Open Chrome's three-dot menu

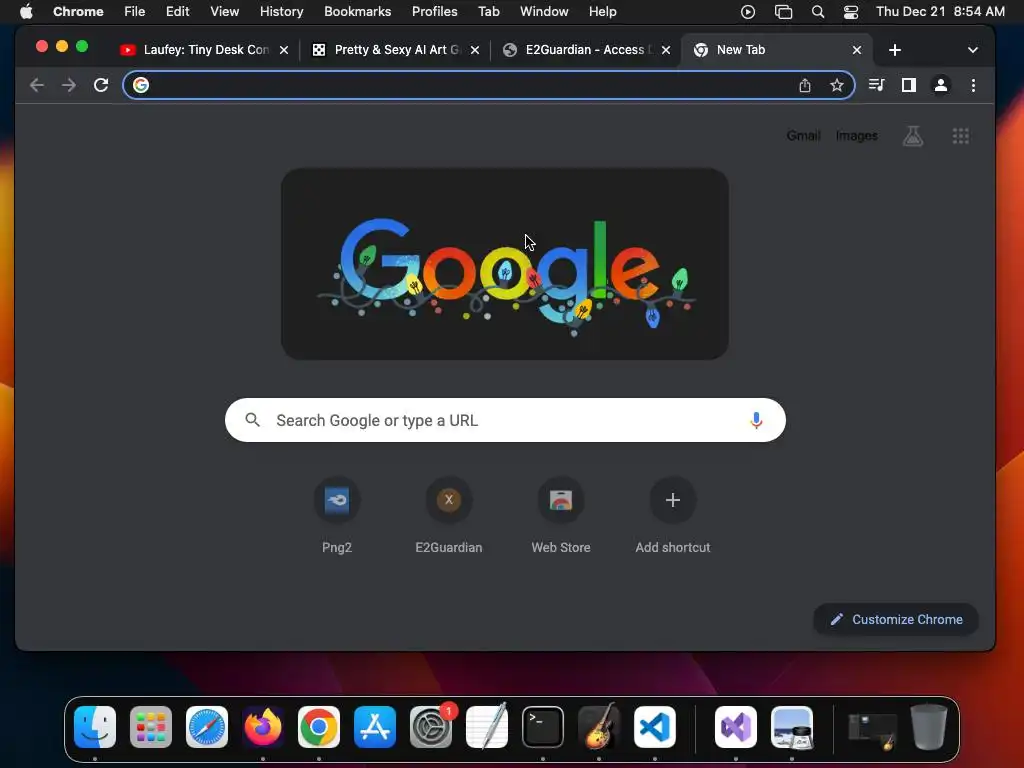tap(973, 85)
